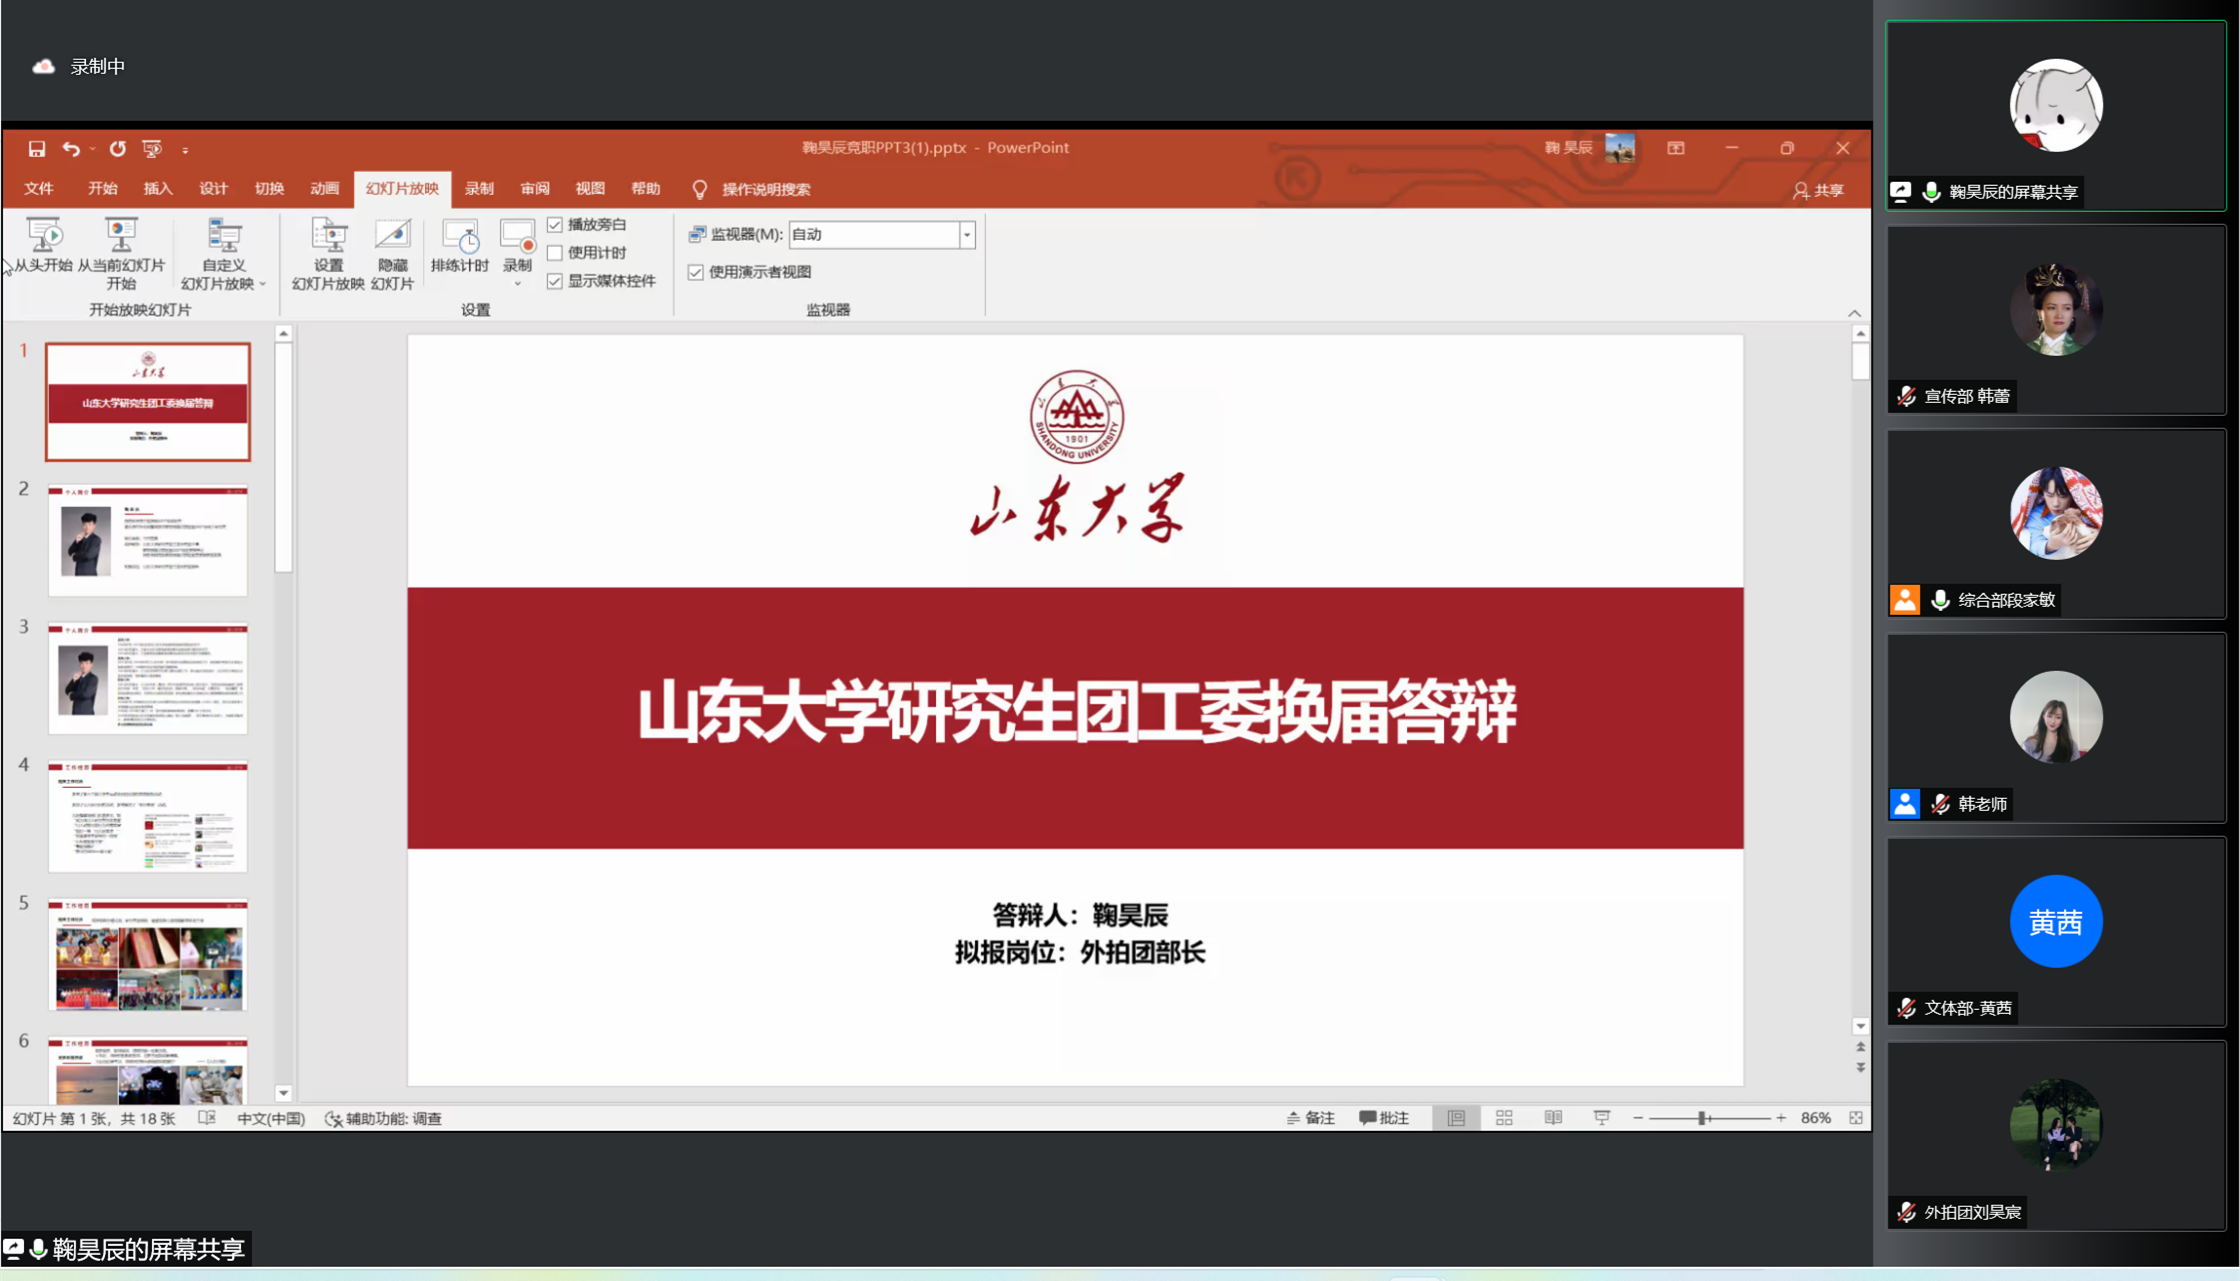Click the Save icon in quick access toolbar
This screenshot has width=2240, height=1281.
coord(36,149)
